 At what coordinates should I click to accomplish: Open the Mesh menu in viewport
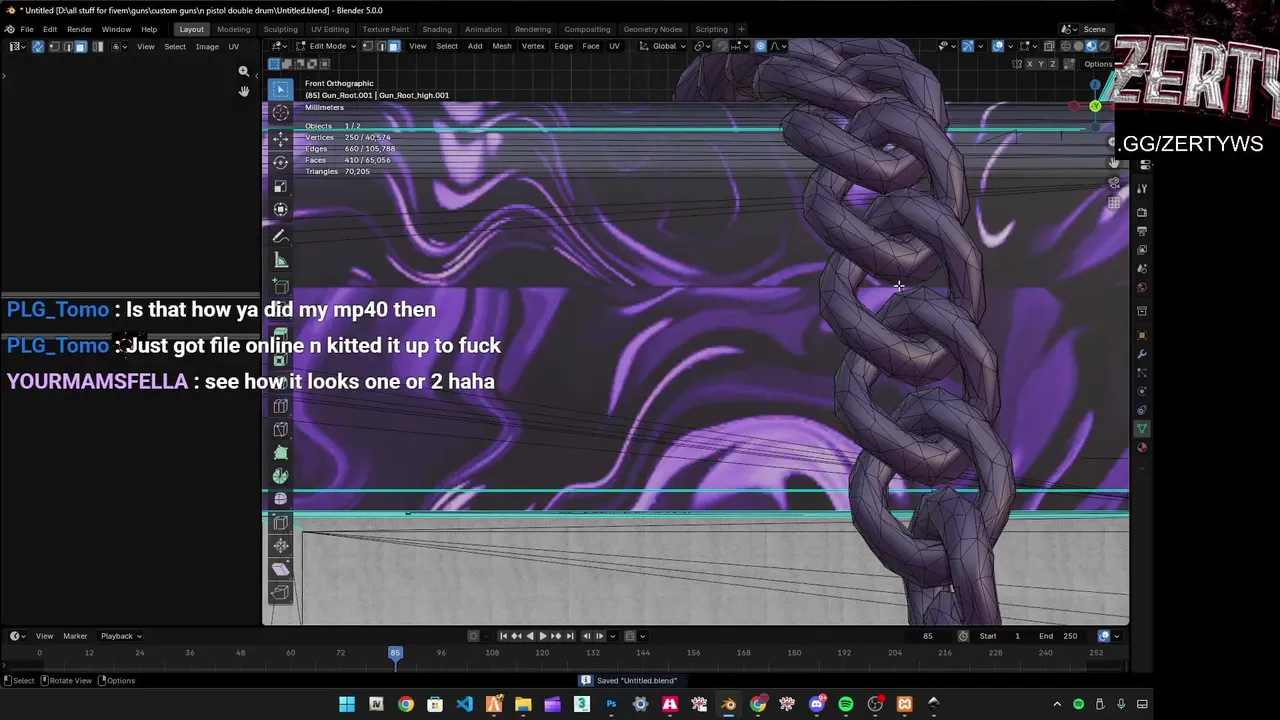[x=502, y=46]
